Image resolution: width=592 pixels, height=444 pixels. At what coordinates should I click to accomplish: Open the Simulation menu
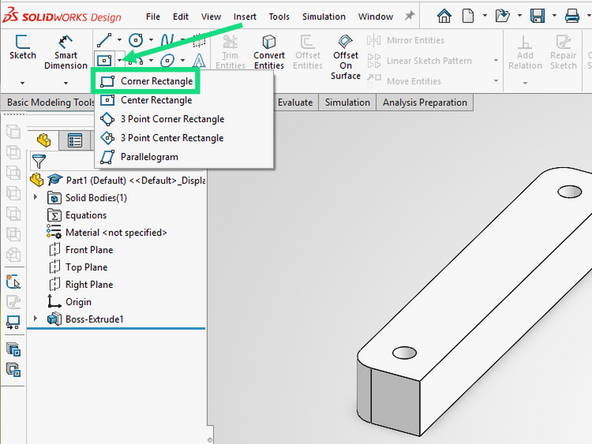[x=324, y=17]
